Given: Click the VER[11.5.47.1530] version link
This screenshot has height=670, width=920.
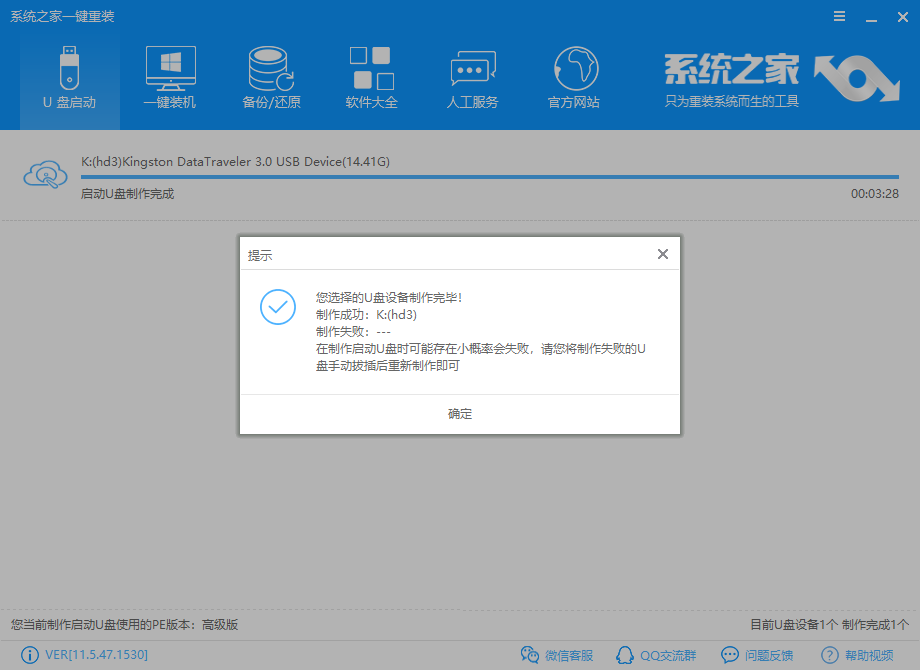Looking at the screenshot, I should tap(83, 655).
